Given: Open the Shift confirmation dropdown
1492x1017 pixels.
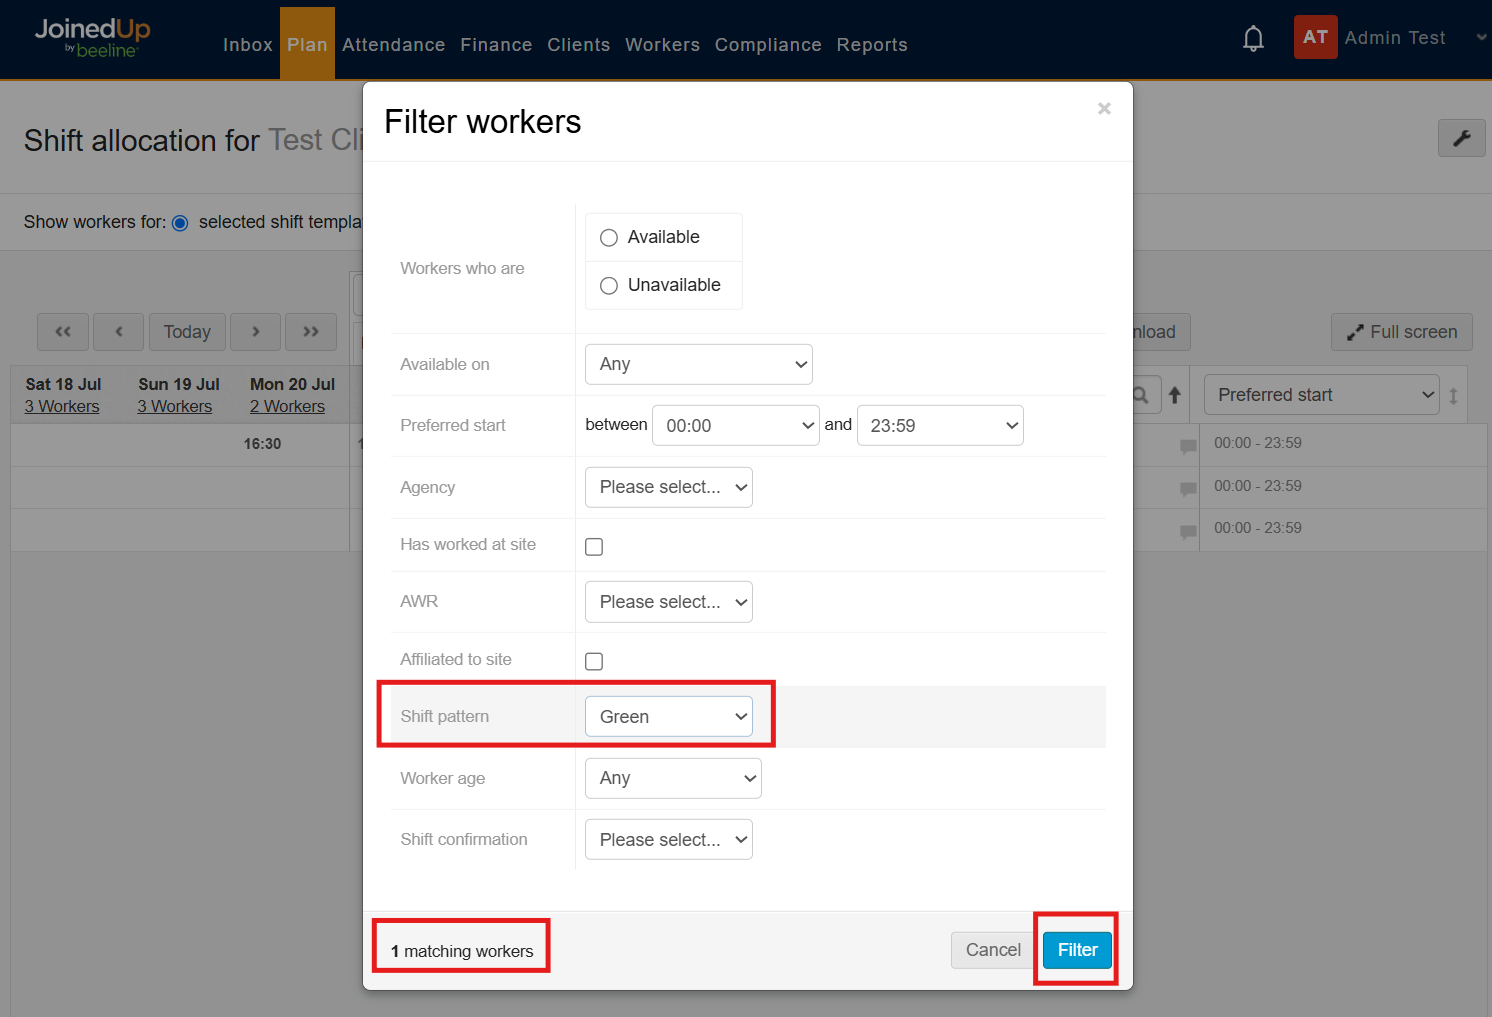Looking at the screenshot, I should (x=669, y=840).
